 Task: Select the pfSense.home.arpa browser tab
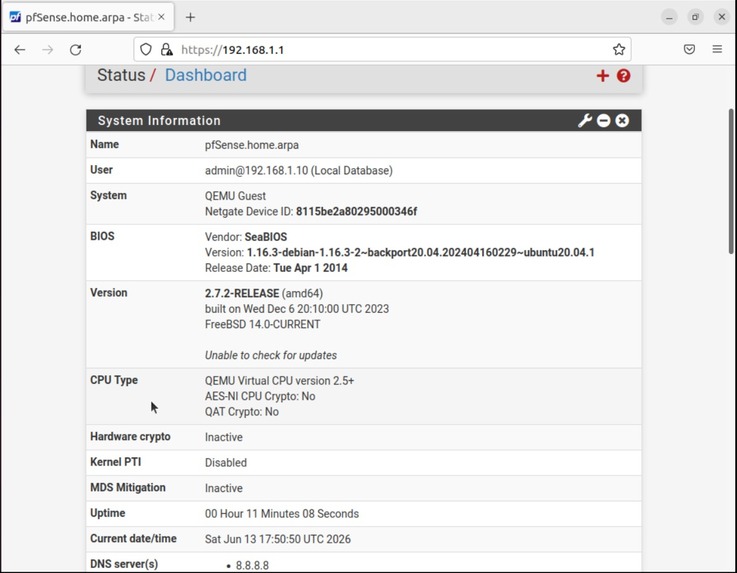point(88,17)
